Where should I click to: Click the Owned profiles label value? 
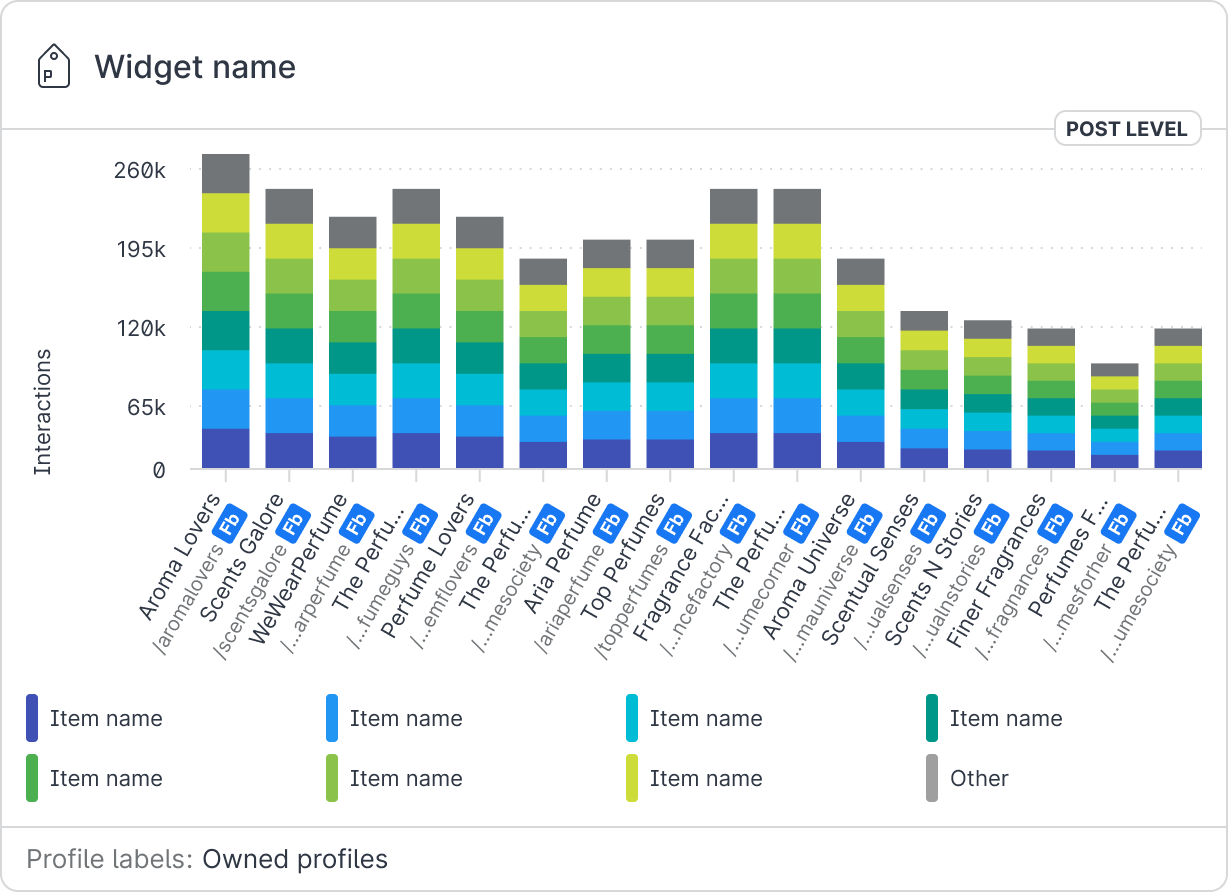pos(295,859)
